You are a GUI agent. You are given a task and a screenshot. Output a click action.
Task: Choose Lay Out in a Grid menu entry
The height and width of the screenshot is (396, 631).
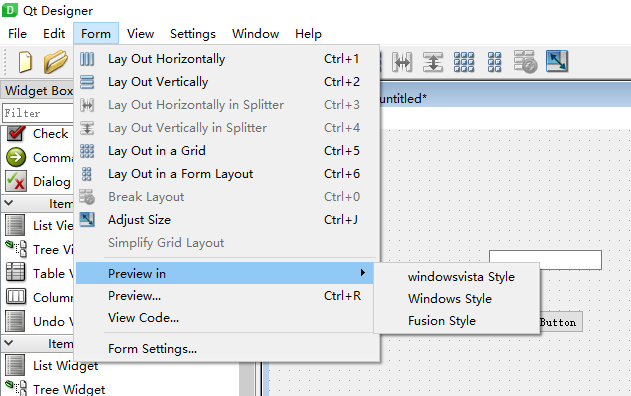pyautogui.click(x=227, y=151)
